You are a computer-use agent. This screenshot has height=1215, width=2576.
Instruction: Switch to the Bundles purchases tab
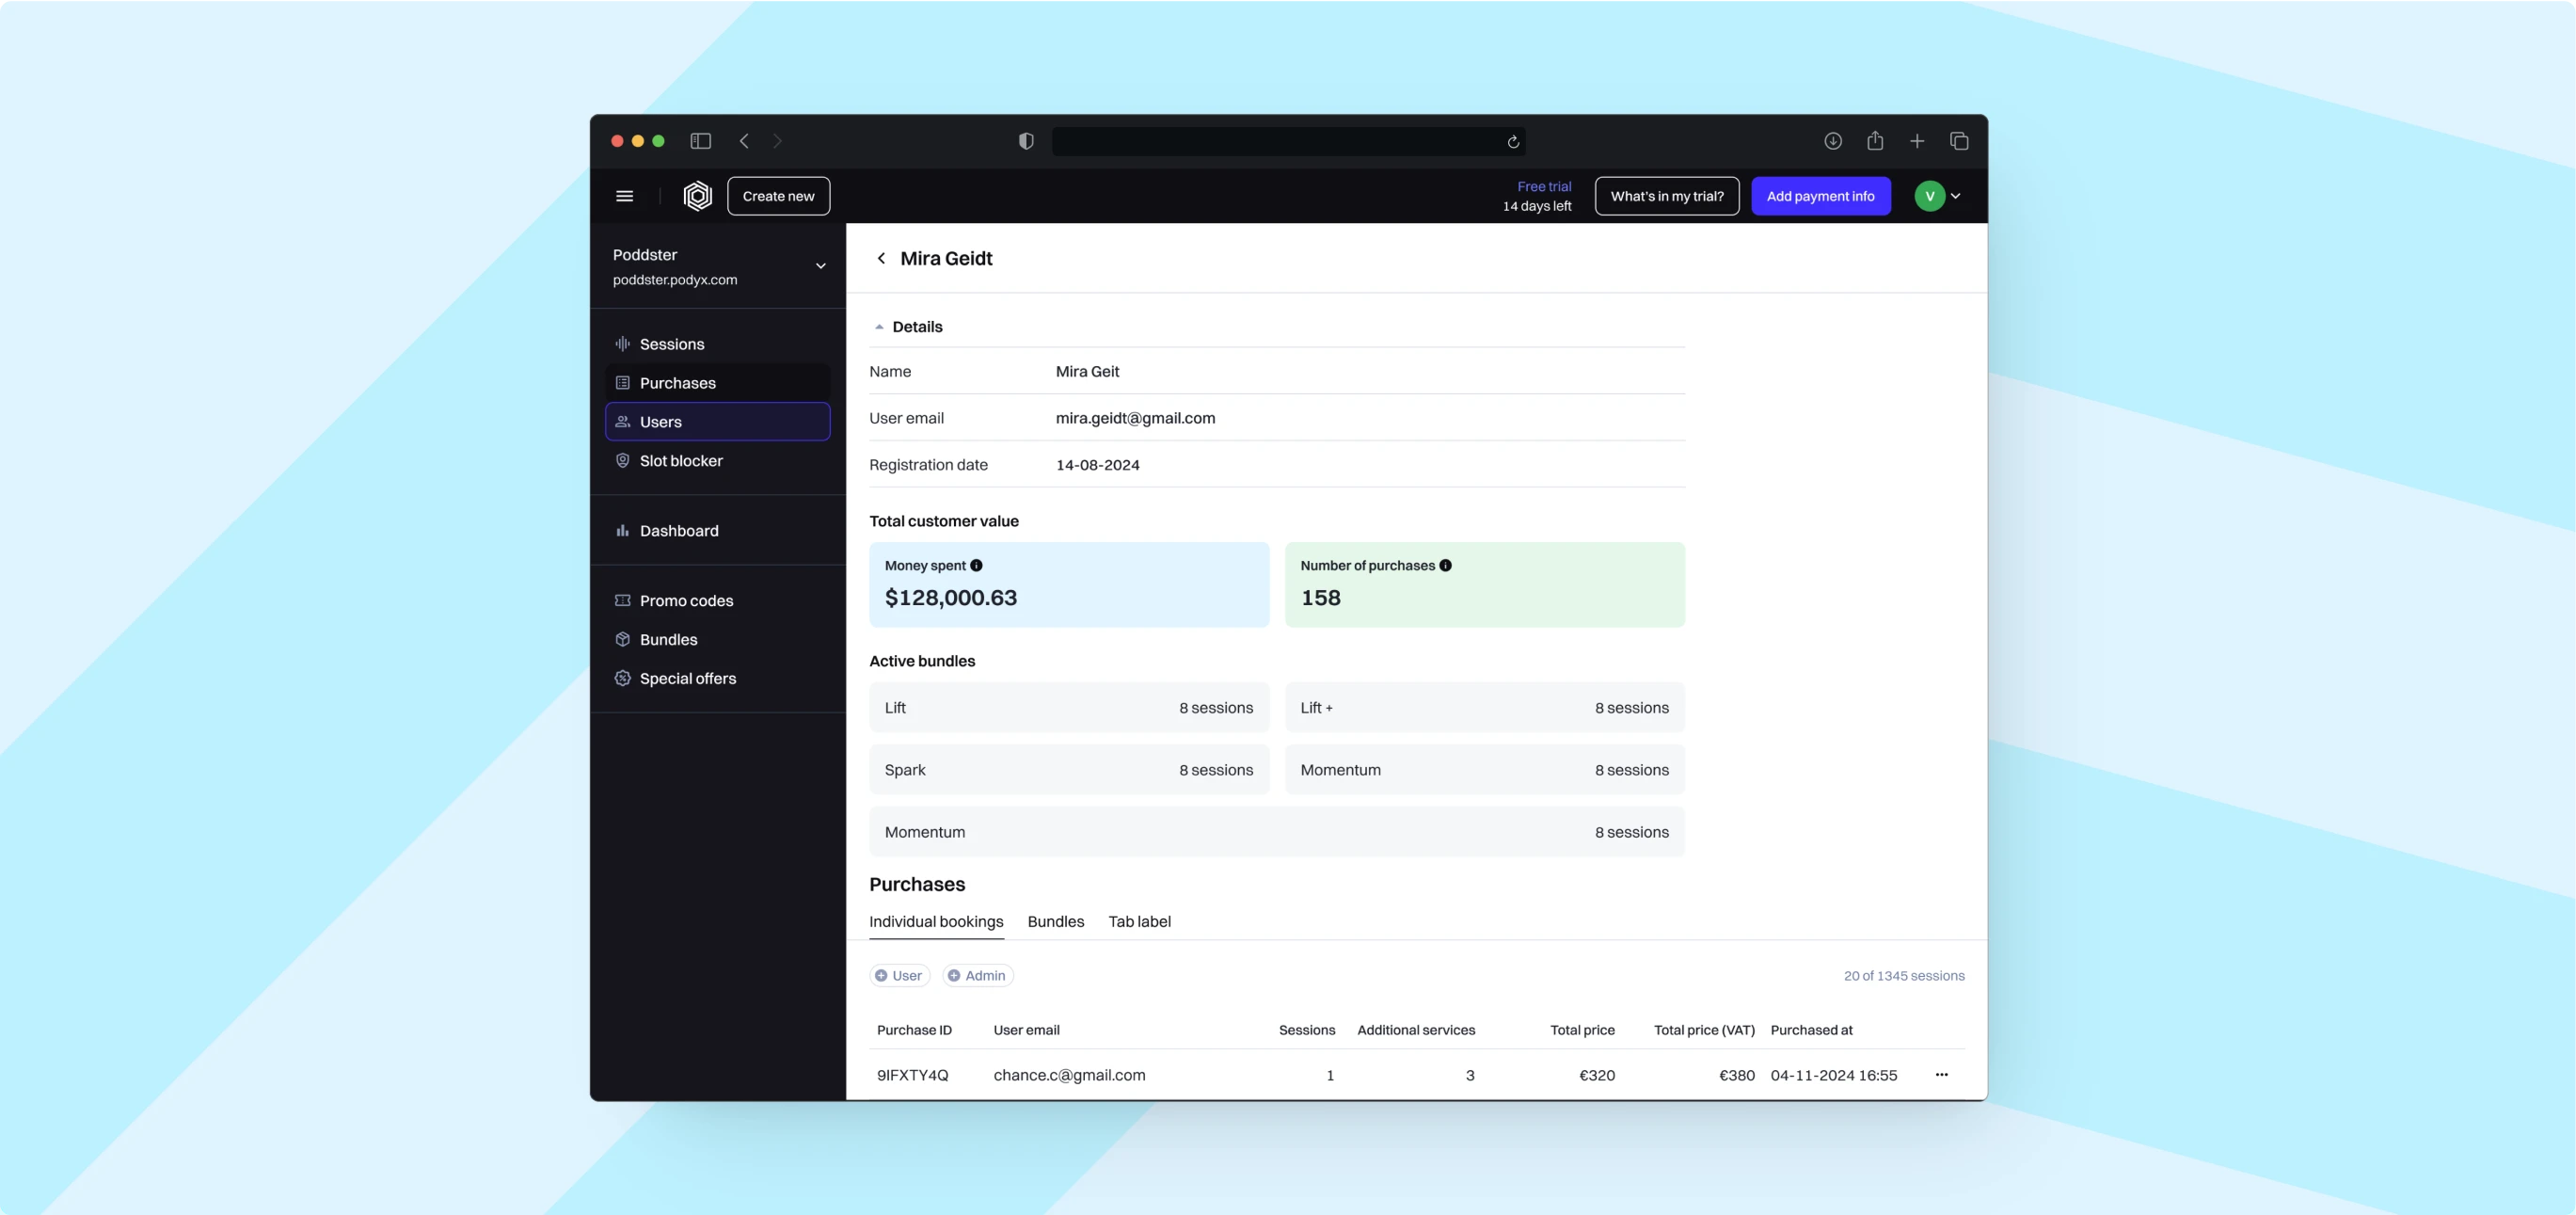[x=1055, y=921]
